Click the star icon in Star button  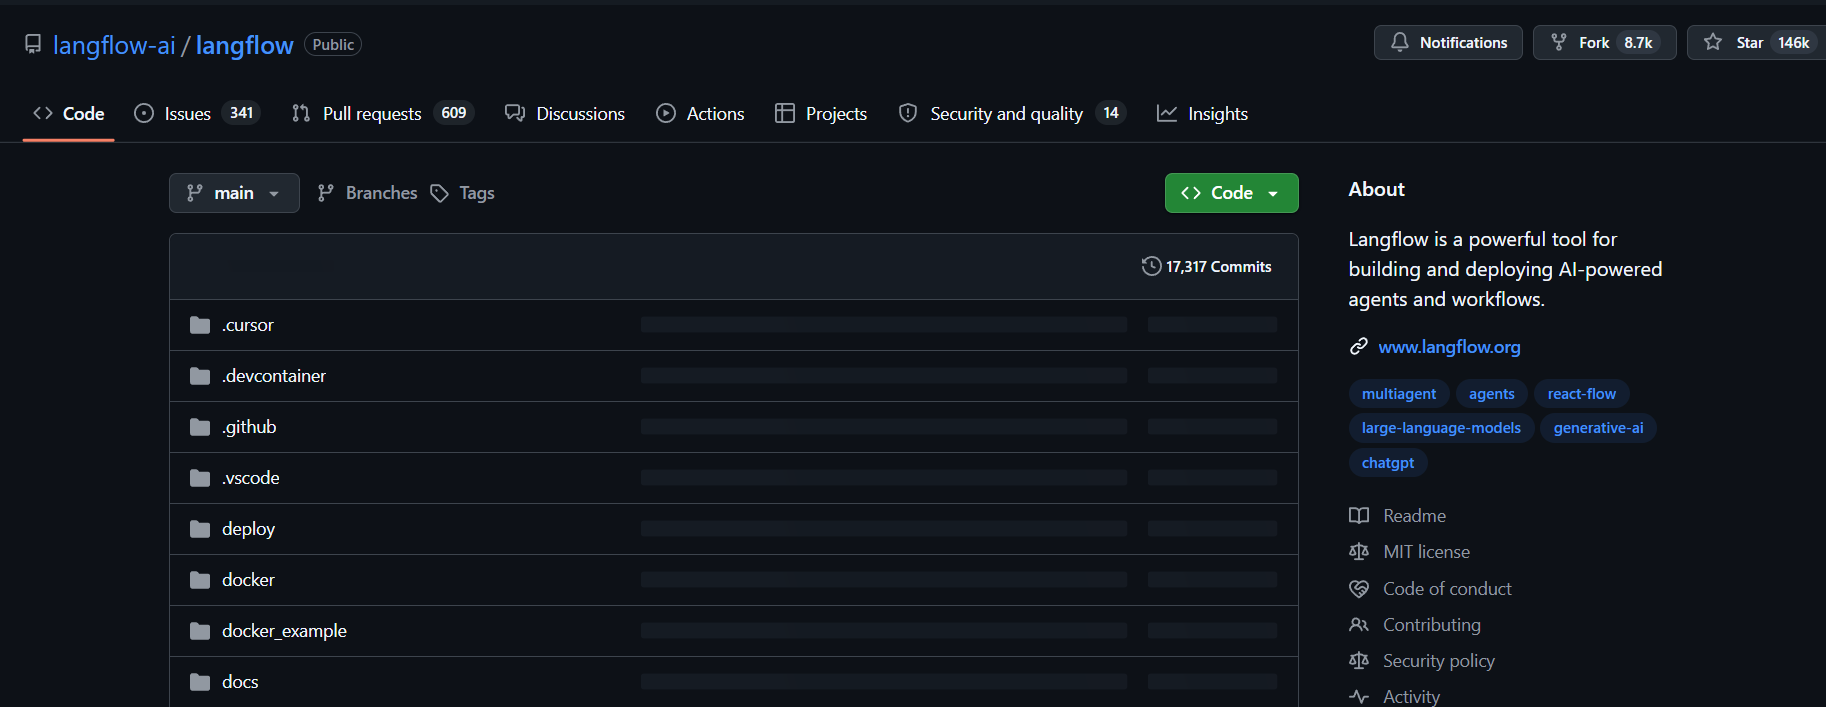click(1713, 42)
